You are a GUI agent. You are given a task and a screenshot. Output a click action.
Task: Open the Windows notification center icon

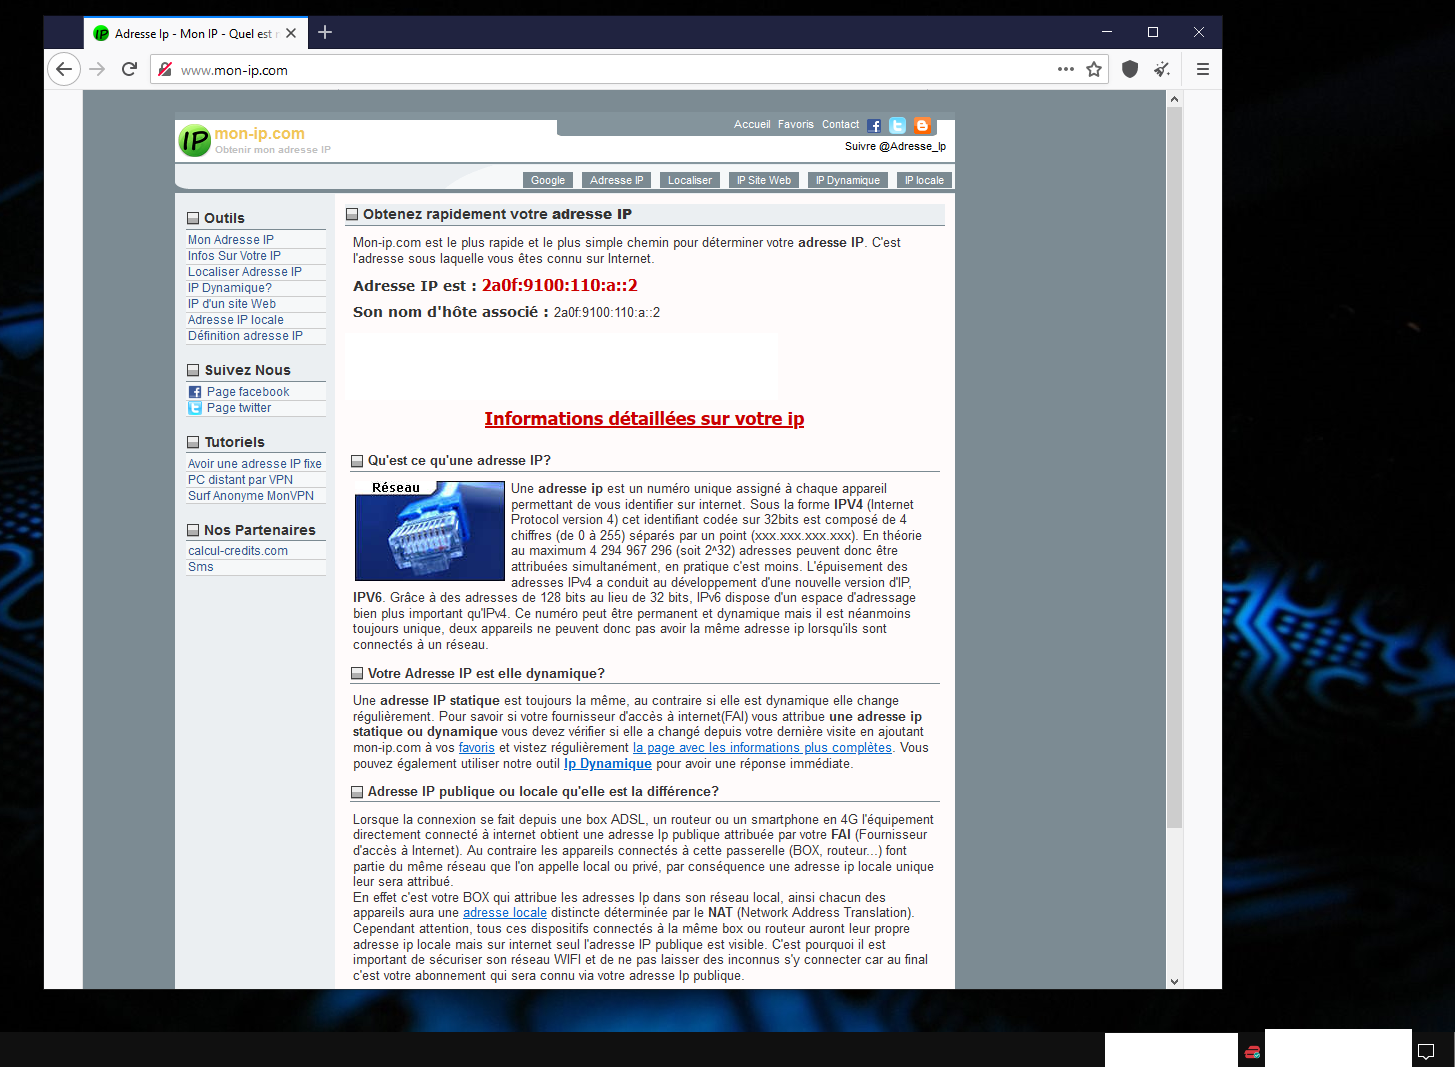pyautogui.click(x=1426, y=1051)
